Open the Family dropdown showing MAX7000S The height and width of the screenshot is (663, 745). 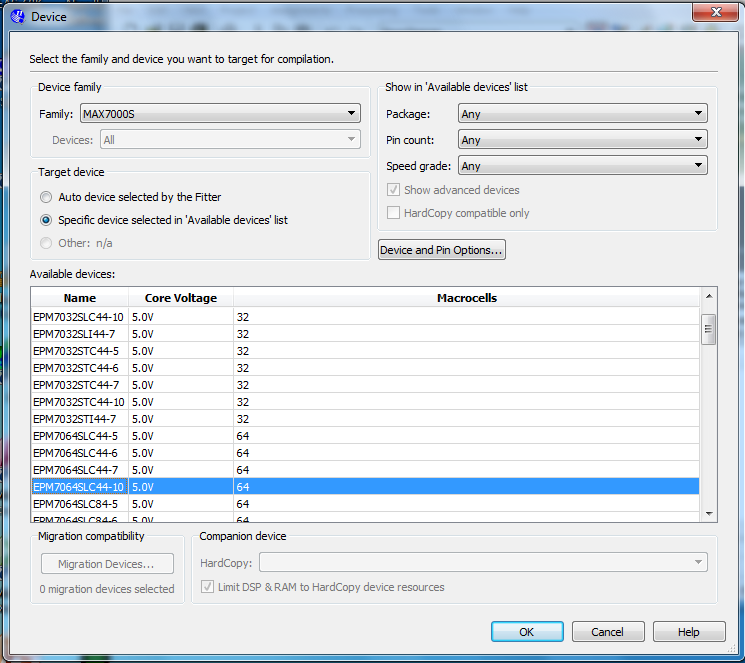pos(220,114)
